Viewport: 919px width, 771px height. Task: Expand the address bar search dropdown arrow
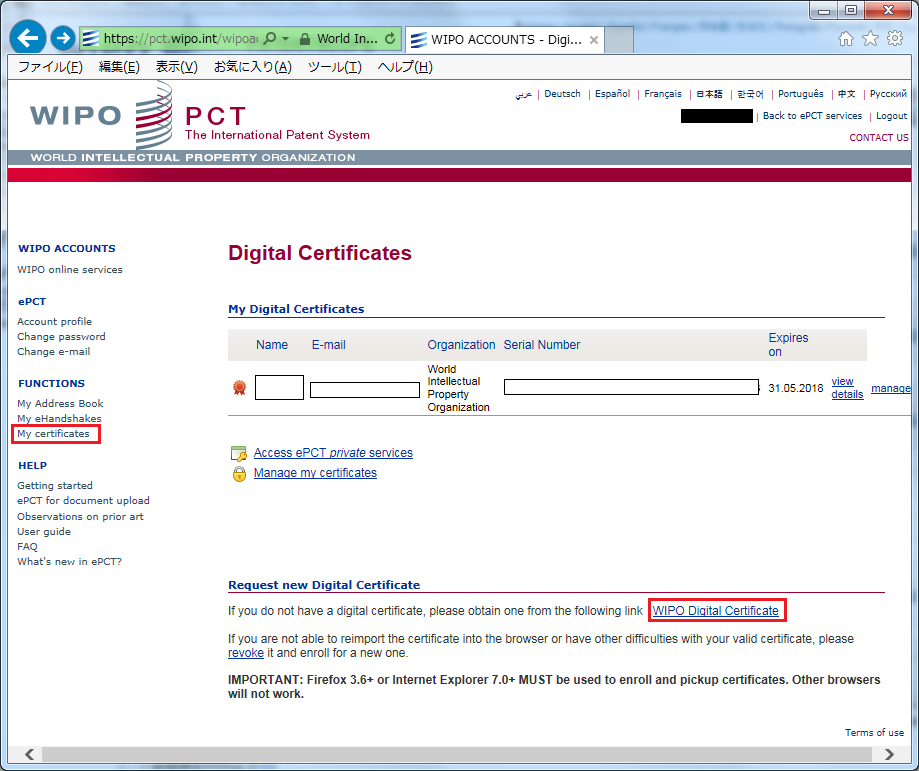point(285,39)
